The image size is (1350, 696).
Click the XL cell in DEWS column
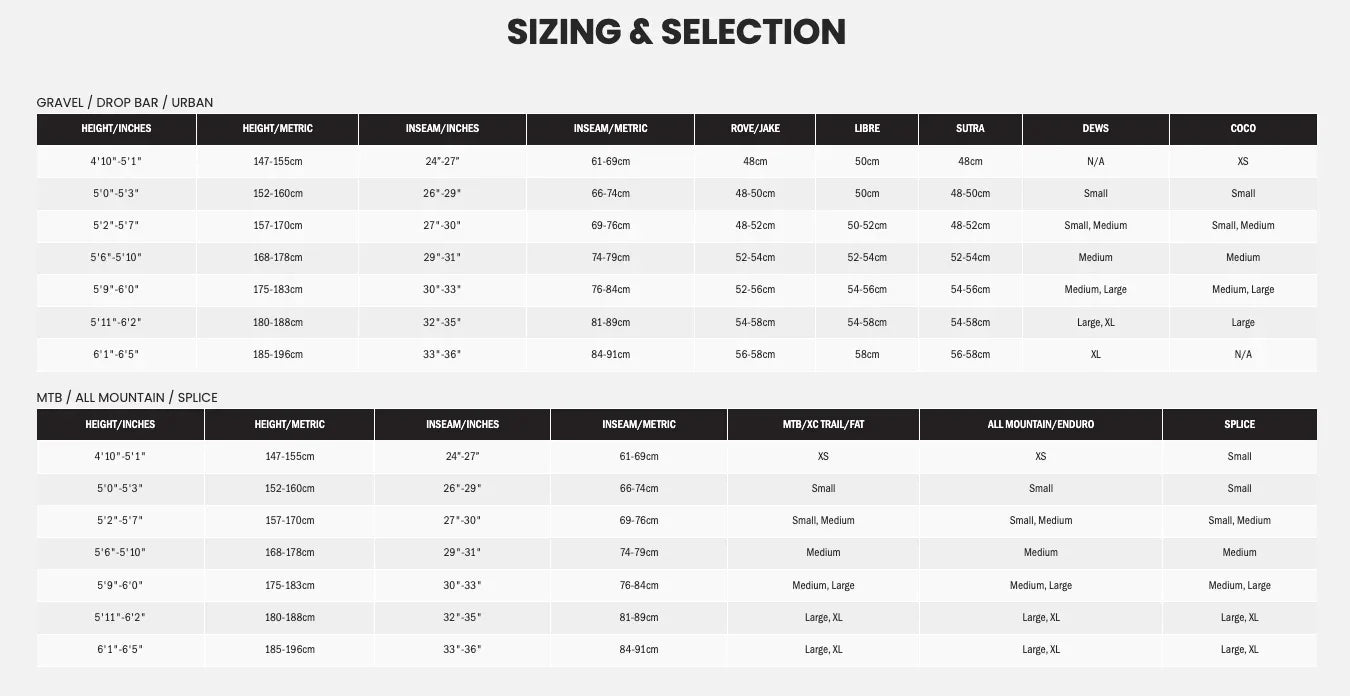coord(1095,354)
